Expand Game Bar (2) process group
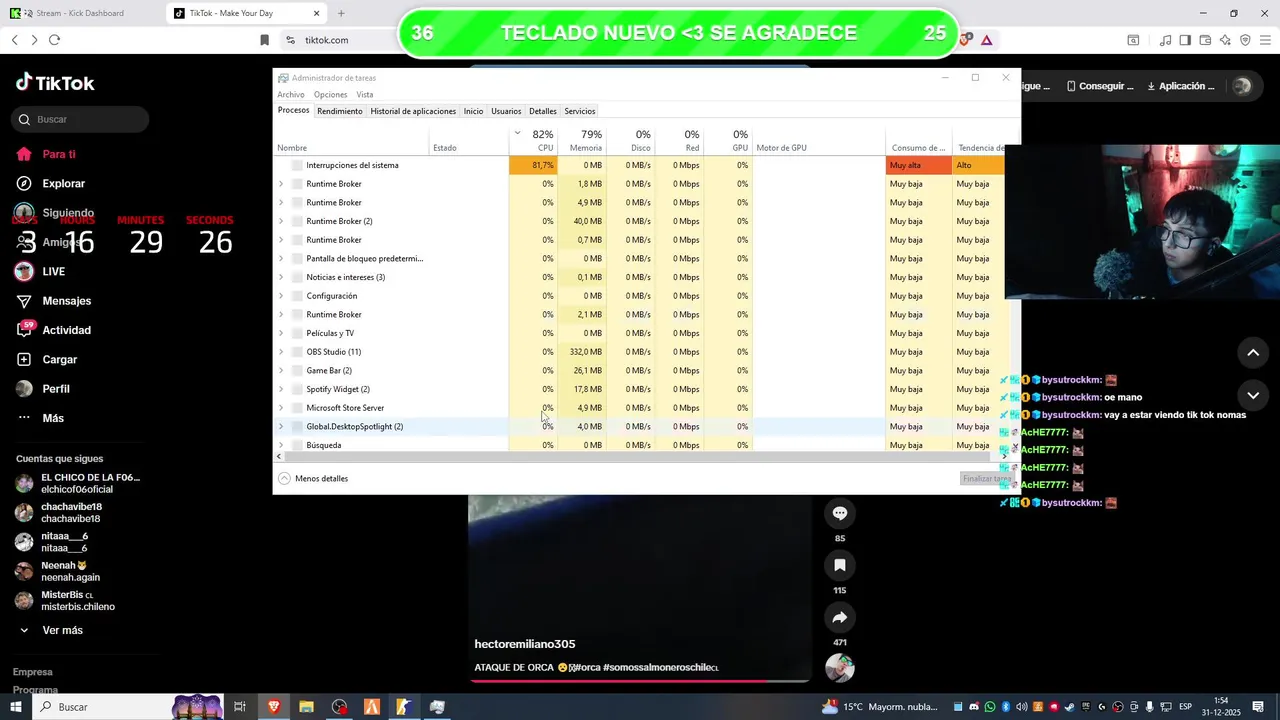 (x=281, y=371)
